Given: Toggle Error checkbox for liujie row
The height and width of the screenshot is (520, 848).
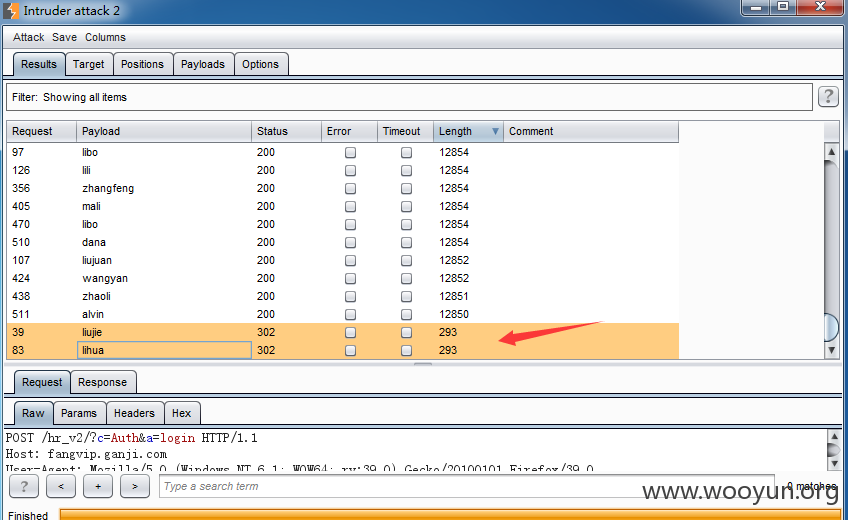Looking at the screenshot, I should tap(350, 332).
